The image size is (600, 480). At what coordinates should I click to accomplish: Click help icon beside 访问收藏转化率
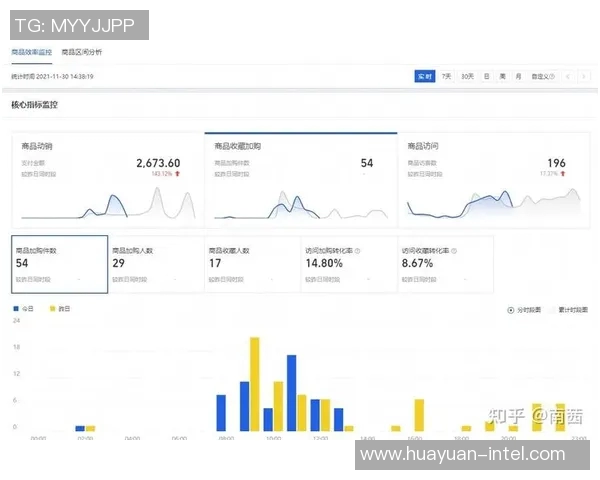pos(454,251)
